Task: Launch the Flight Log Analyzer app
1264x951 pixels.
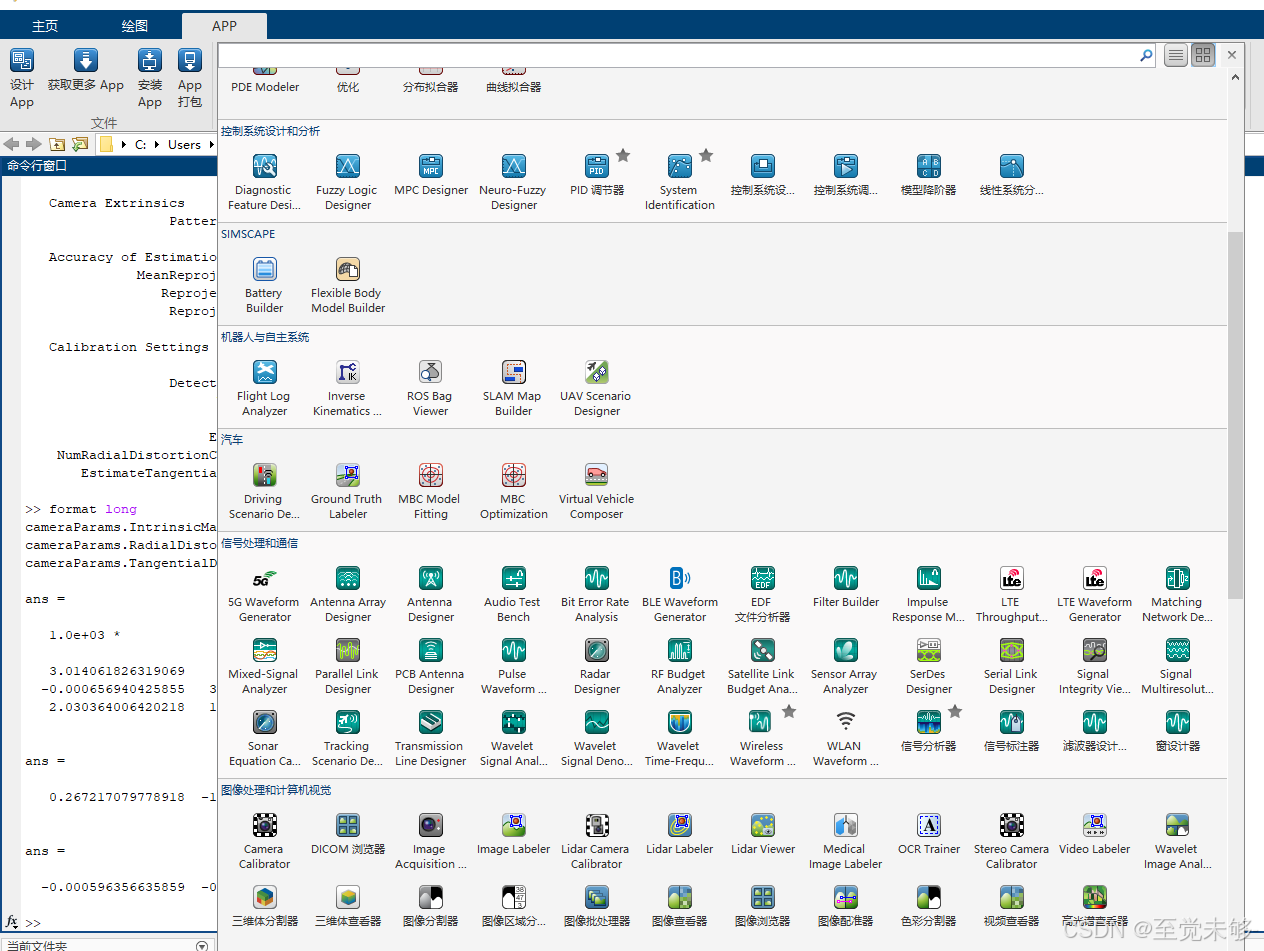Action: (264, 388)
